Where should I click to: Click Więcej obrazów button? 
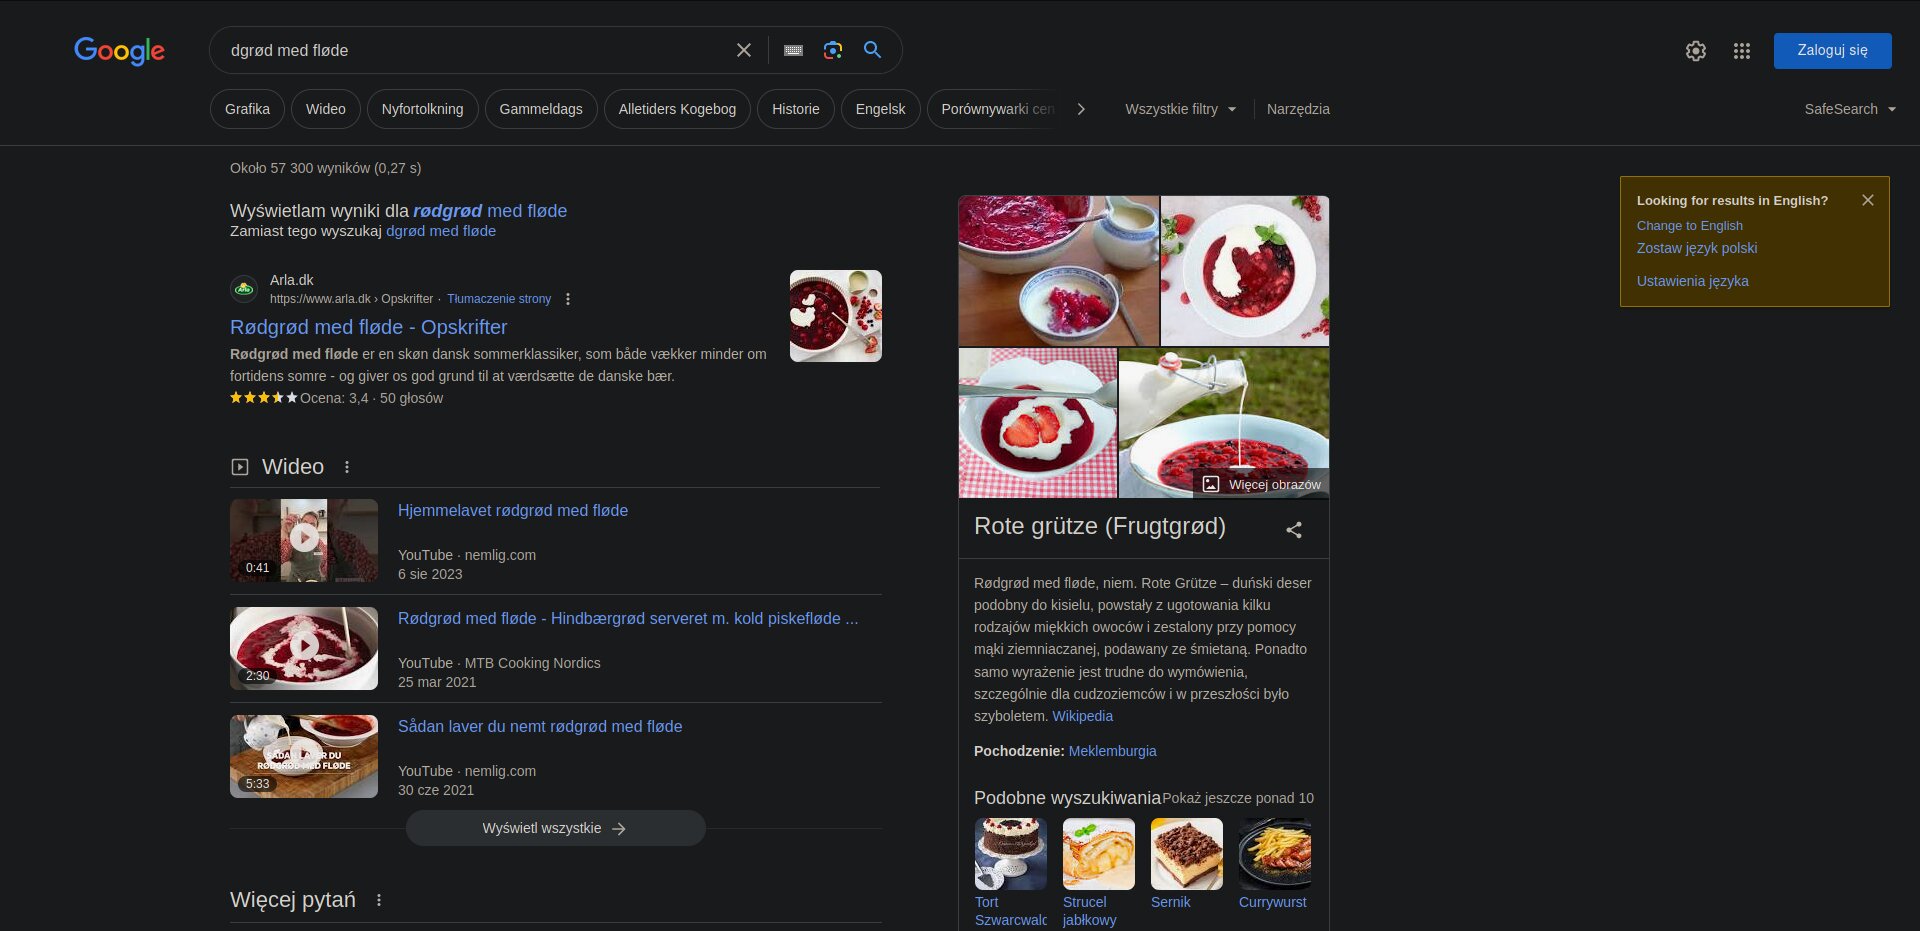pos(1262,484)
